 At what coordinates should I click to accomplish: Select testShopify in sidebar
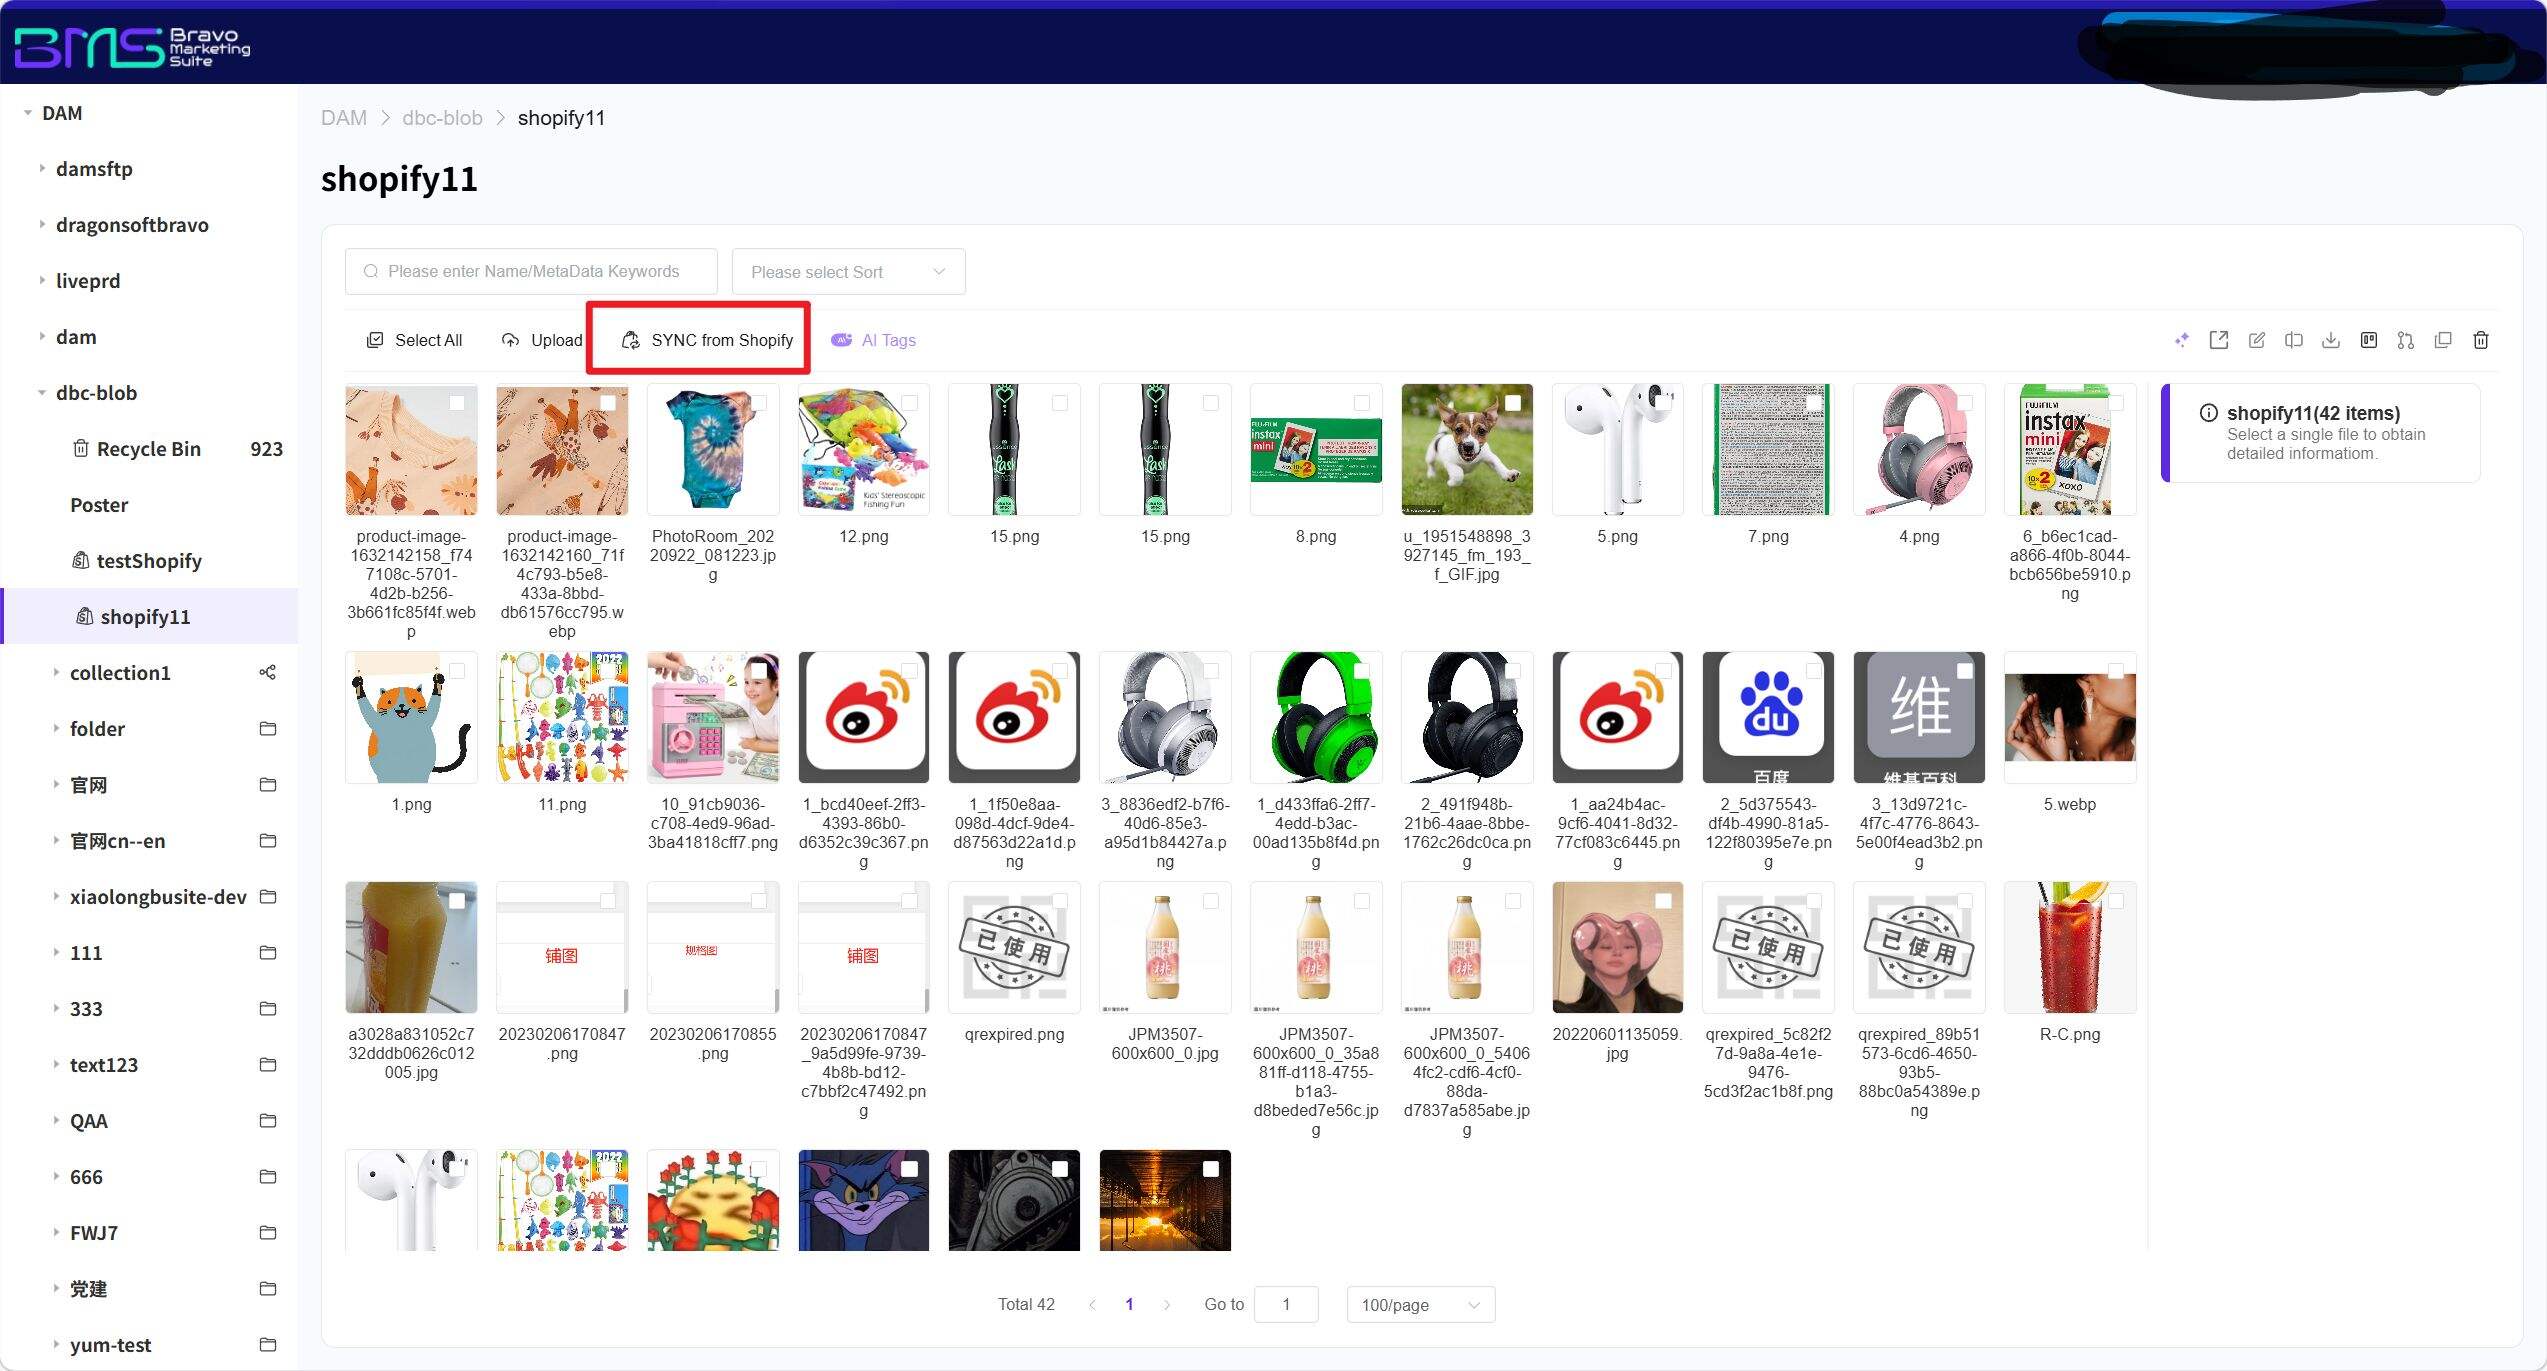148,561
